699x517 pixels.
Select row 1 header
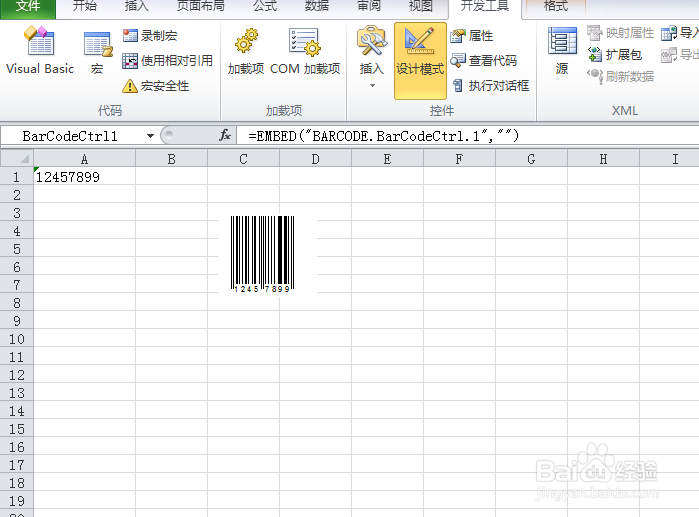coord(16,177)
